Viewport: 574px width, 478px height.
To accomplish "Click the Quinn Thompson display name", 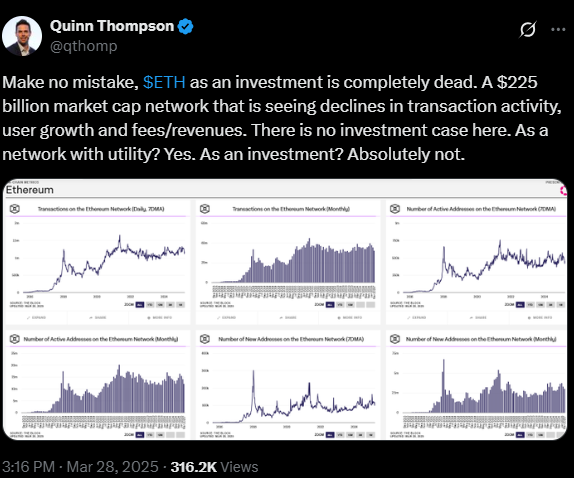I will pos(112,26).
